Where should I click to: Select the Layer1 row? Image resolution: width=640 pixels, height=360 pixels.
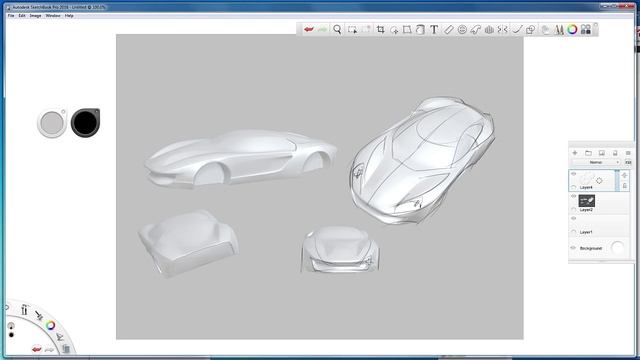[x=599, y=225]
